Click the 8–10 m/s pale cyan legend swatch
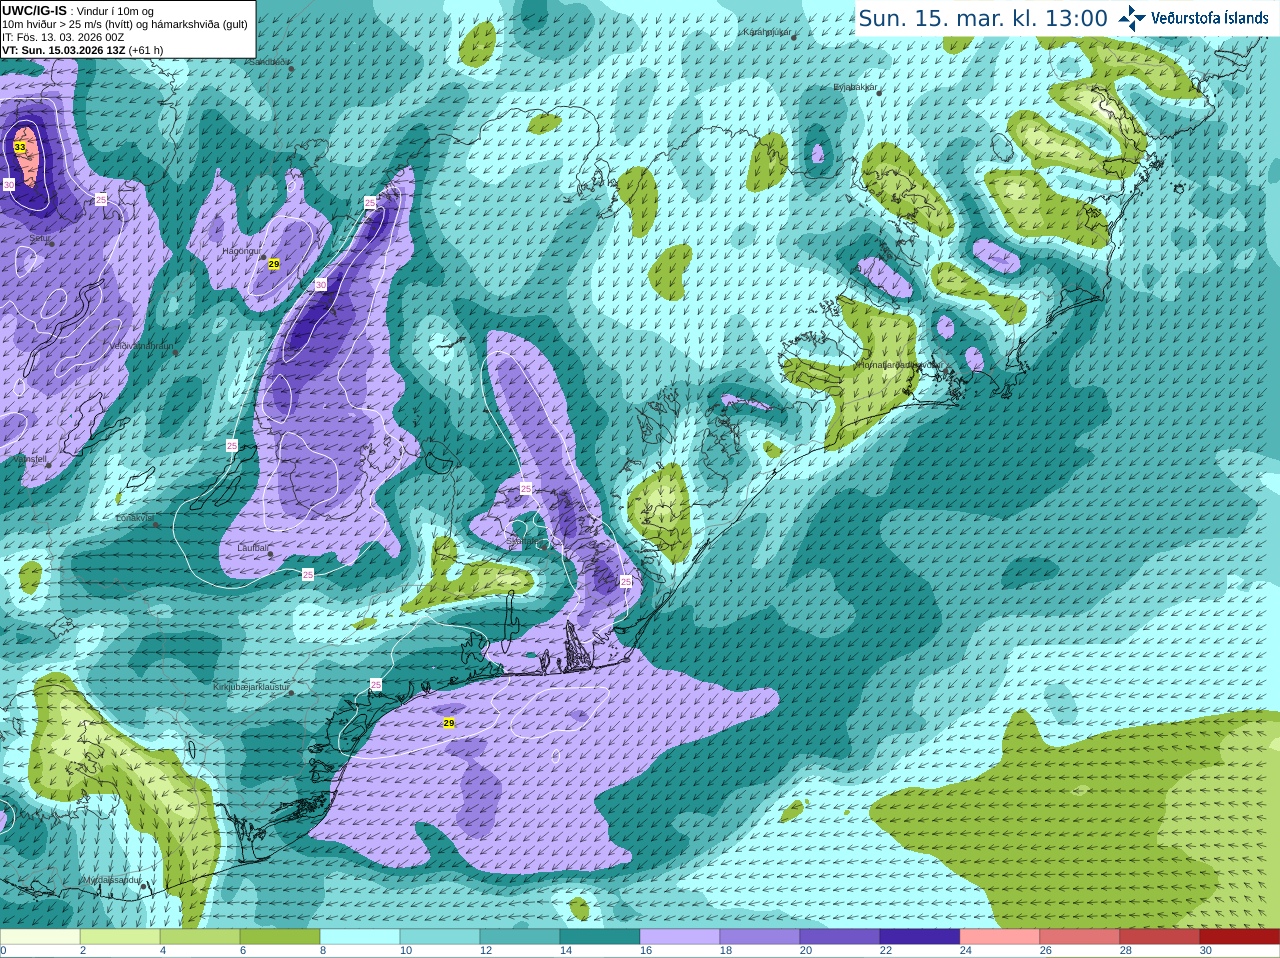 [360, 937]
